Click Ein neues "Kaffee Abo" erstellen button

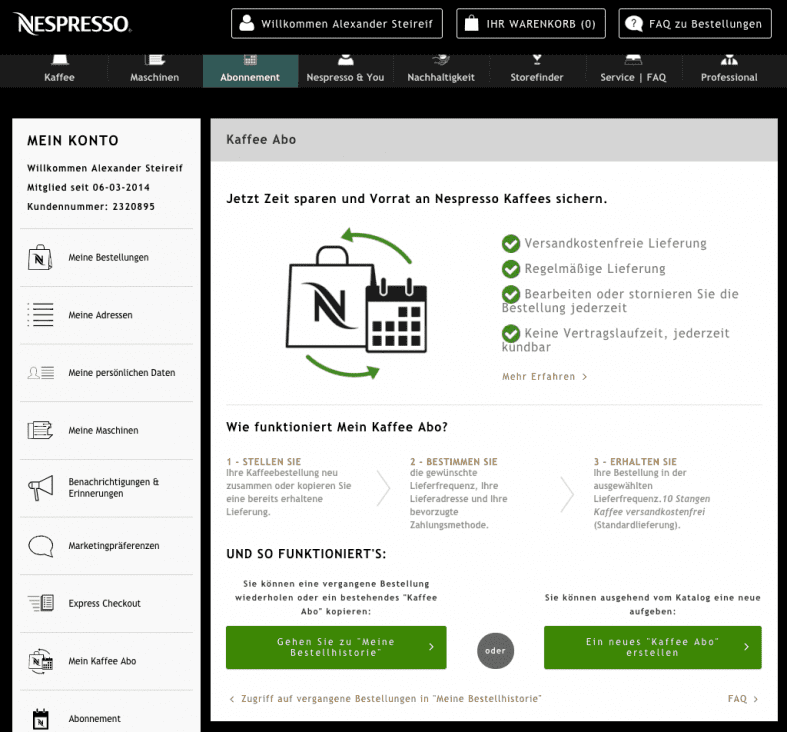pyautogui.click(x=652, y=647)
